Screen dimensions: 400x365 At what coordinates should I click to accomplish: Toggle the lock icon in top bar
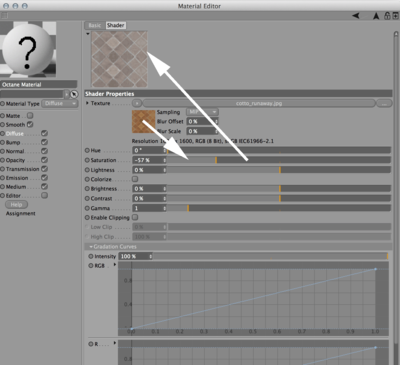click(387, 16)
